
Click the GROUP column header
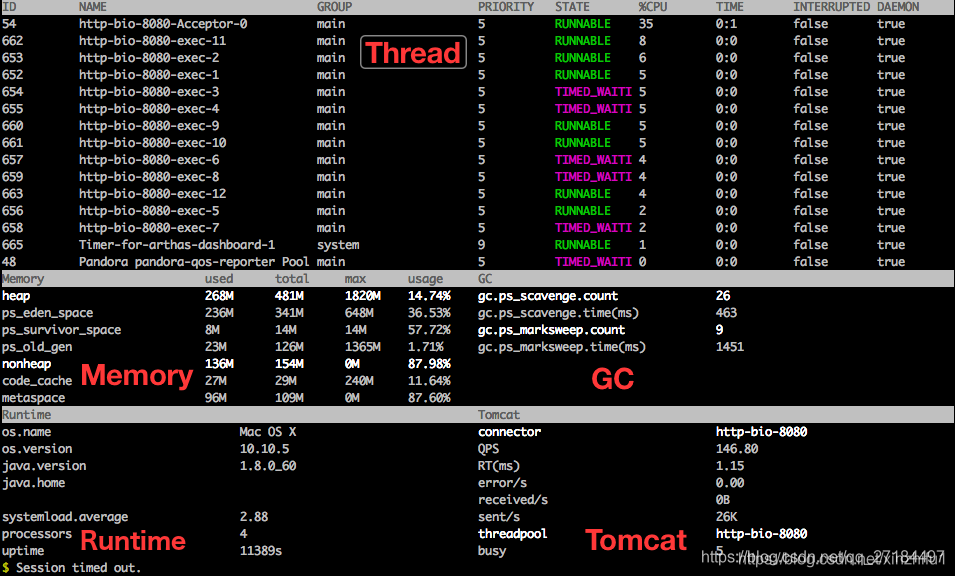point(334,7)
